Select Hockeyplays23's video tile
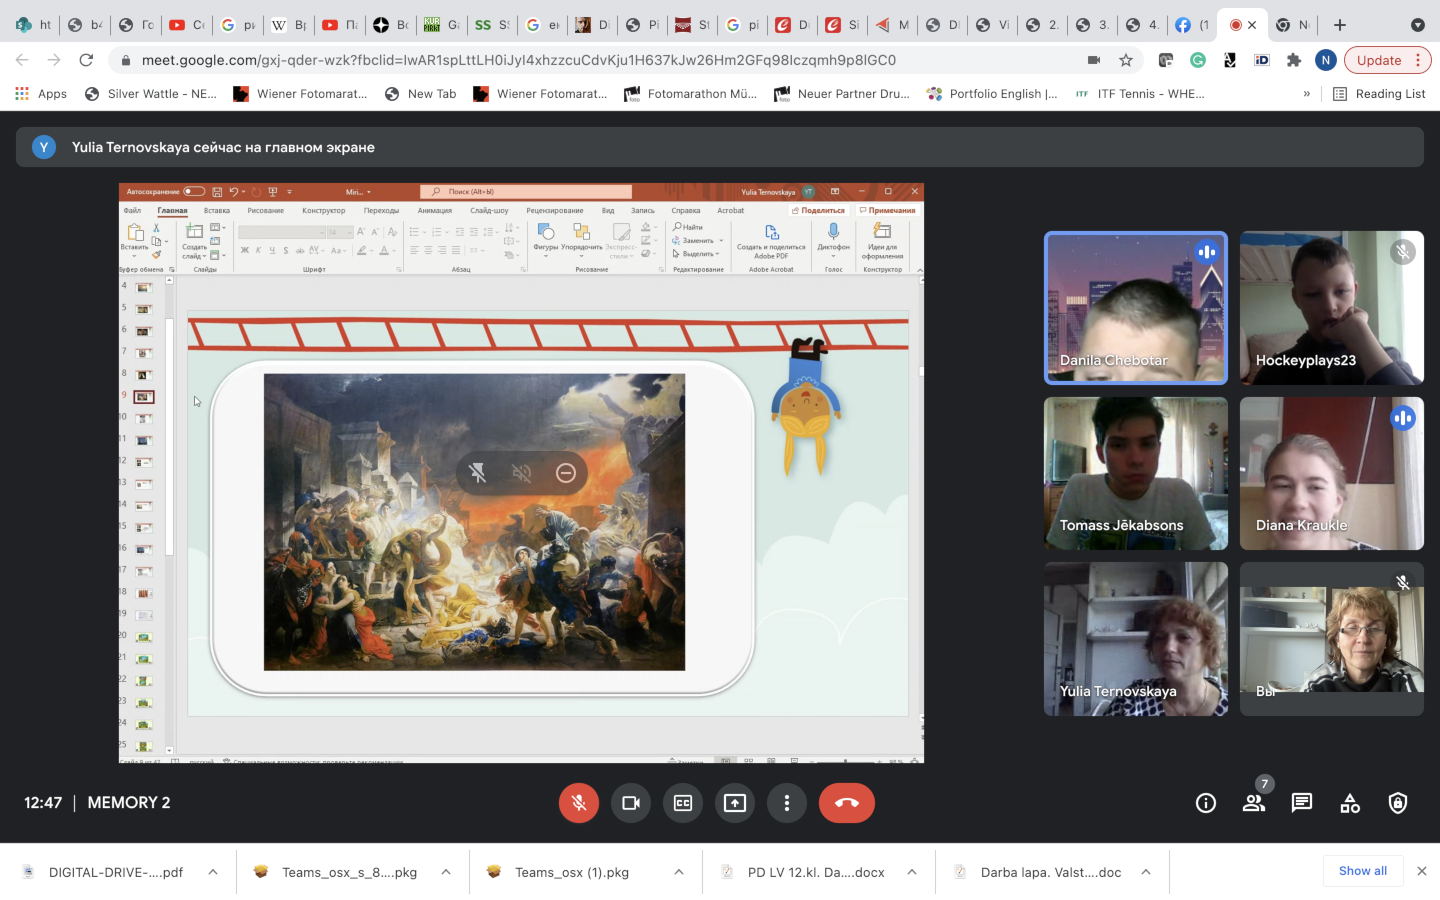The height and width of the screenshot is (900, 1440). (1332, 308)
